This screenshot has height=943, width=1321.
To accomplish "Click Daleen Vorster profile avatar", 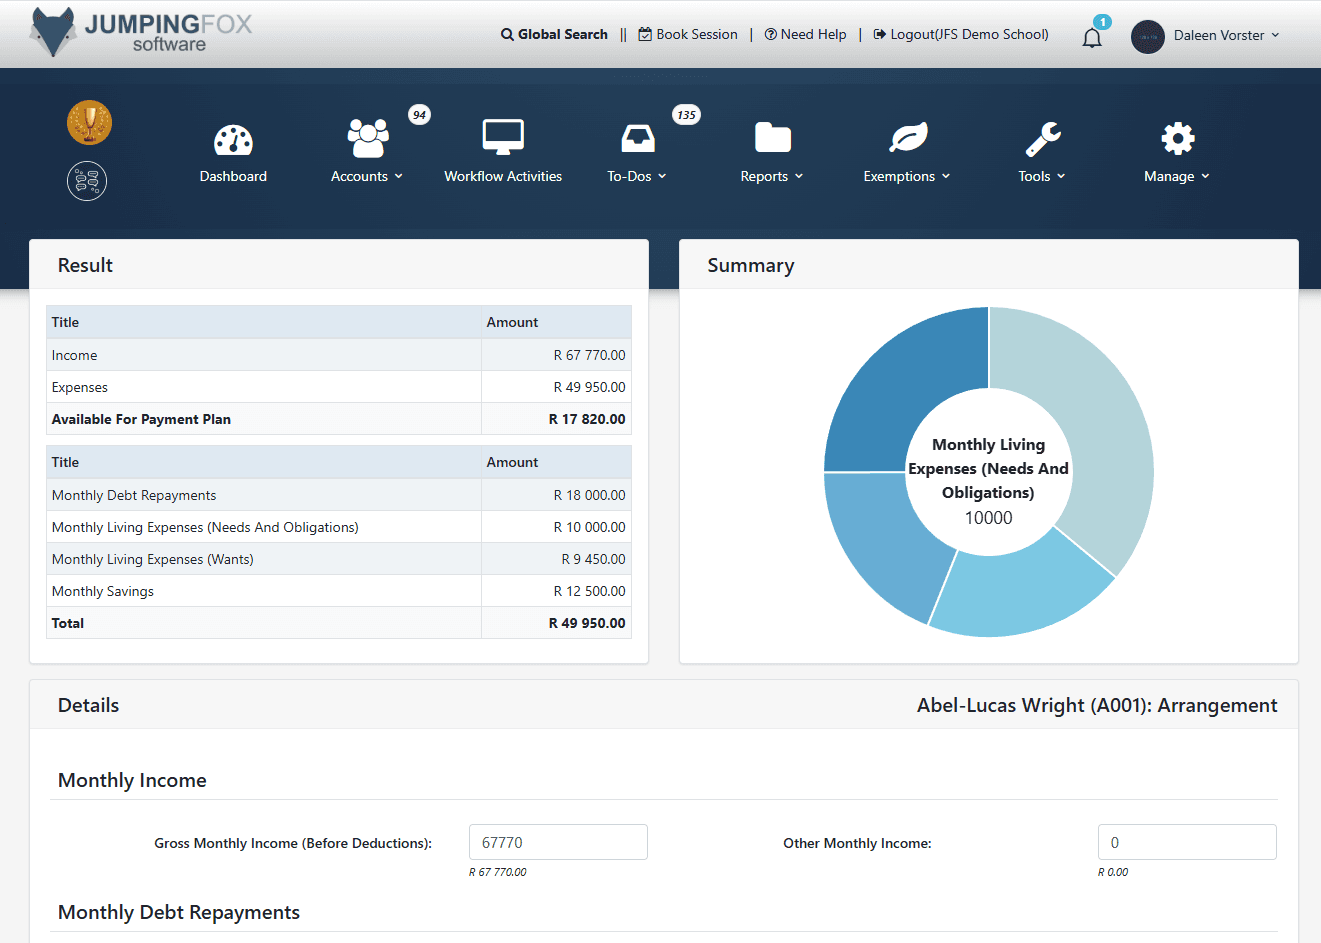I will [x=1148, y=36].
